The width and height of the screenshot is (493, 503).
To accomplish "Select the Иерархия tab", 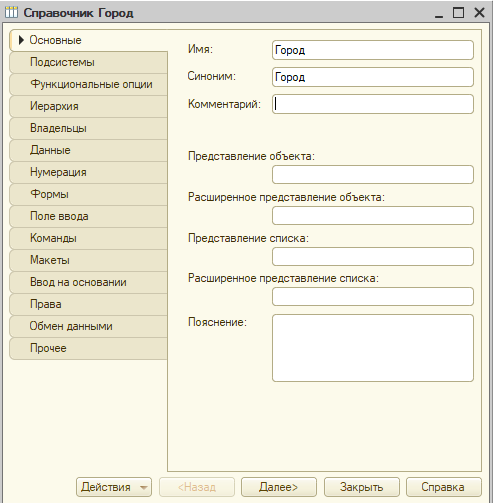I will (x=88, y=106).
